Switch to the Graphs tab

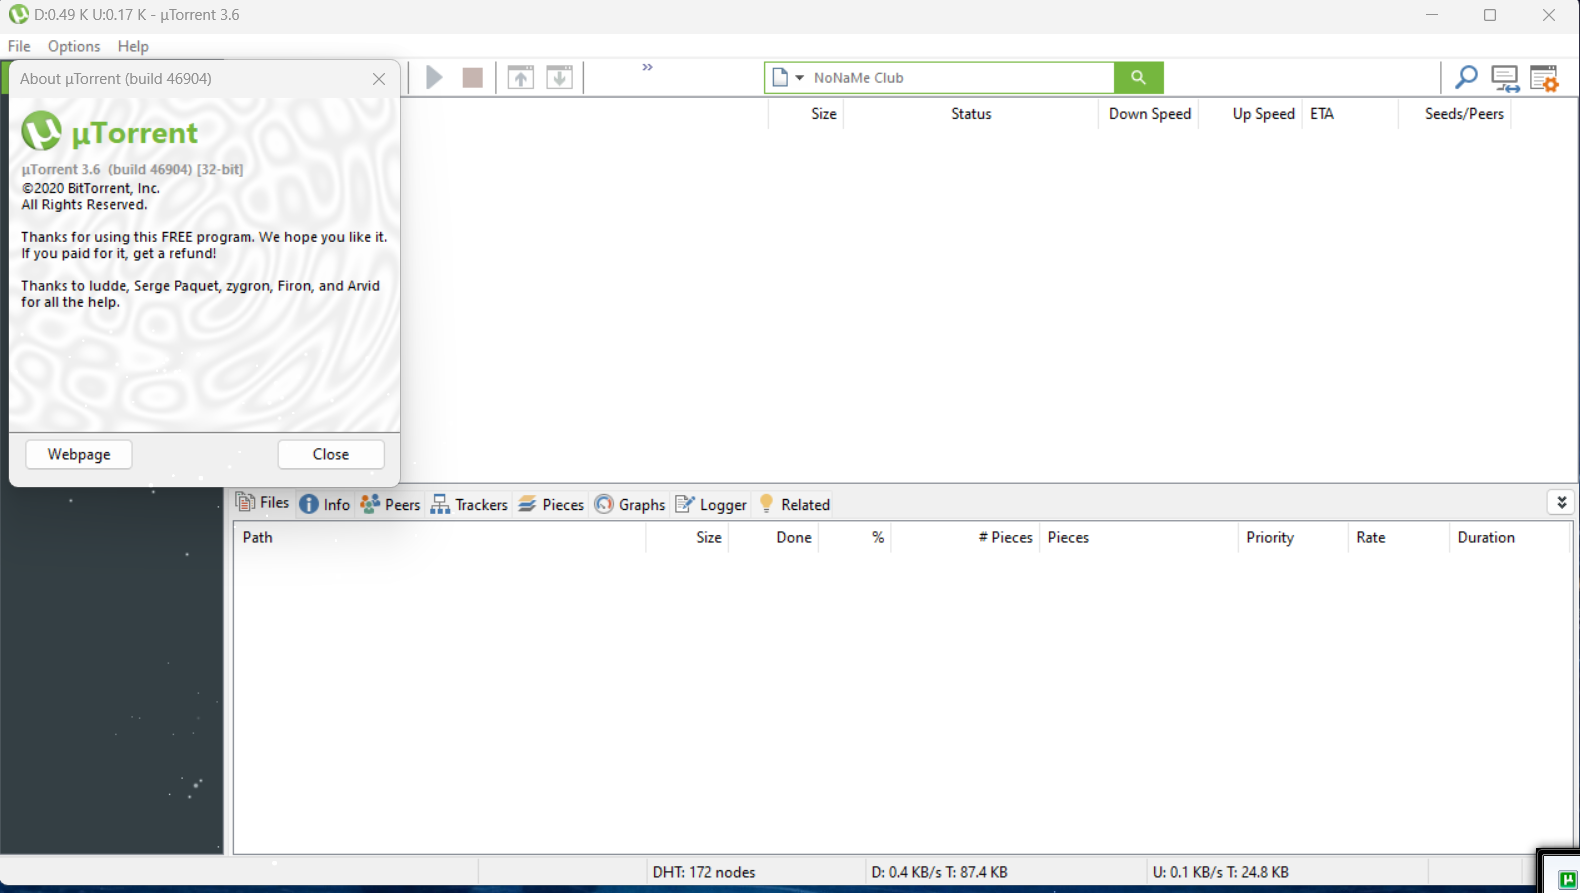click(630, 504)
